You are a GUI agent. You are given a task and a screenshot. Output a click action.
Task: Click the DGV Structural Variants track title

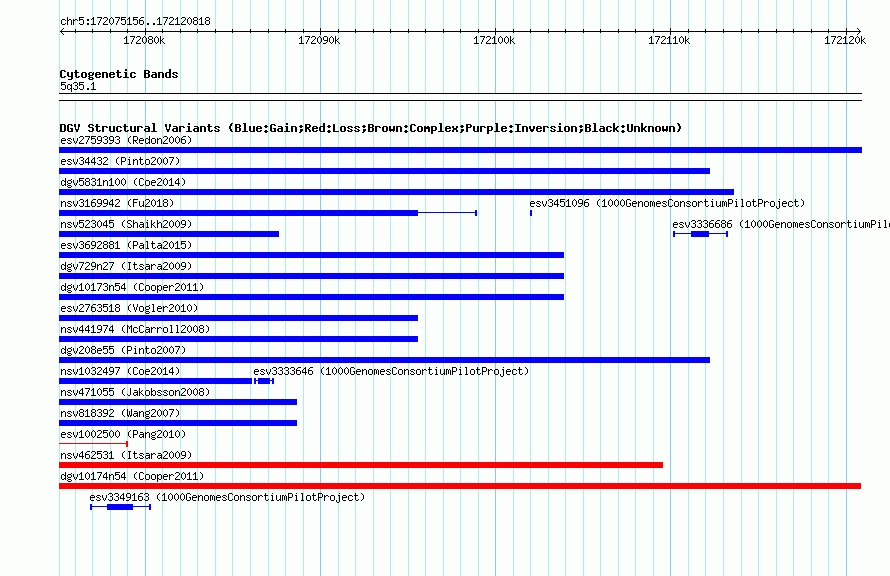click(371, 128)
